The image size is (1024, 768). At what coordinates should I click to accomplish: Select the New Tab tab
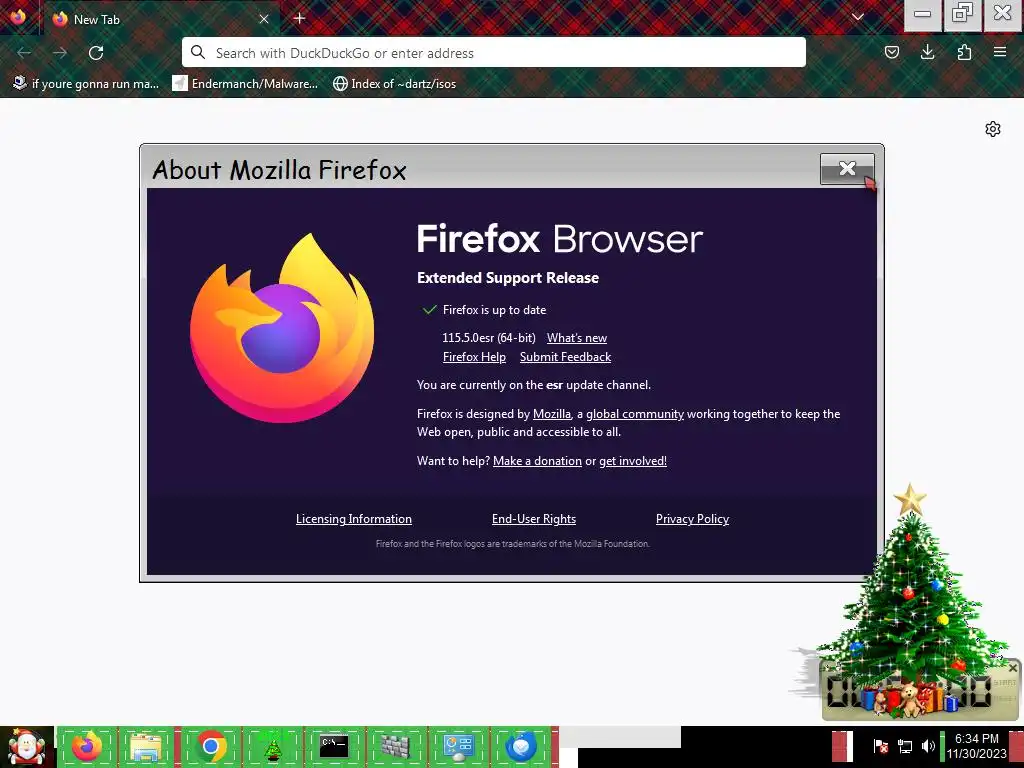pyautogui.click(x=161, y=19)
